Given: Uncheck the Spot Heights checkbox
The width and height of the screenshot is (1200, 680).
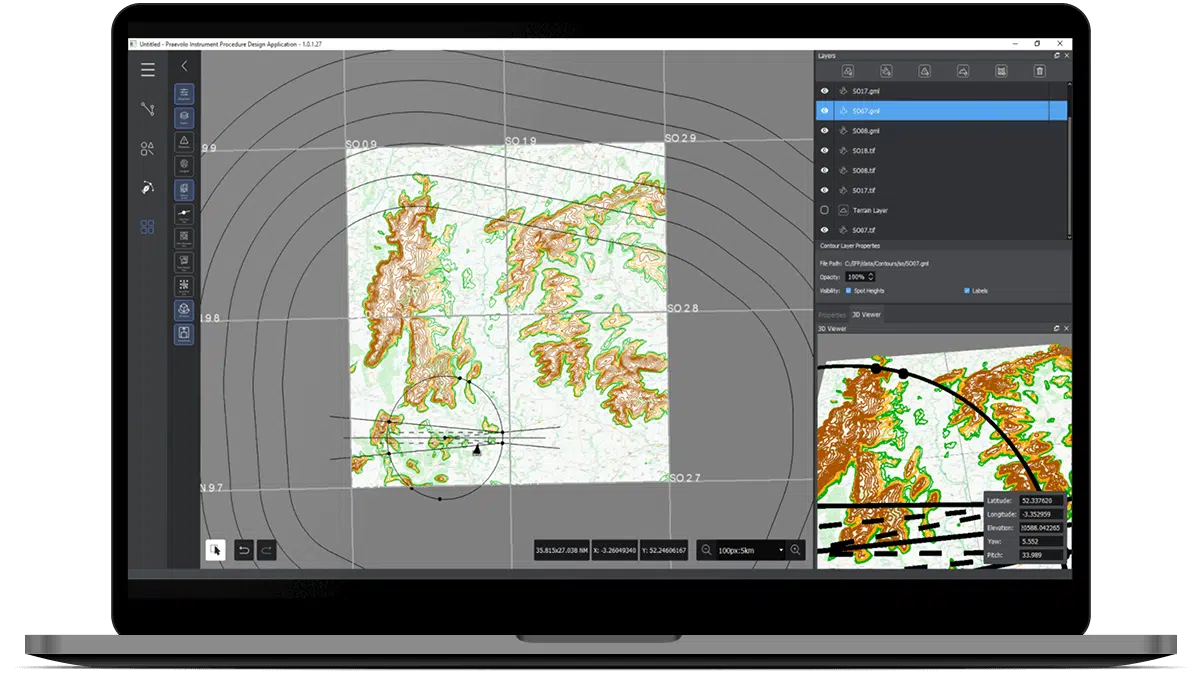Looking at the screenshot, I should (x=849, y=291).
